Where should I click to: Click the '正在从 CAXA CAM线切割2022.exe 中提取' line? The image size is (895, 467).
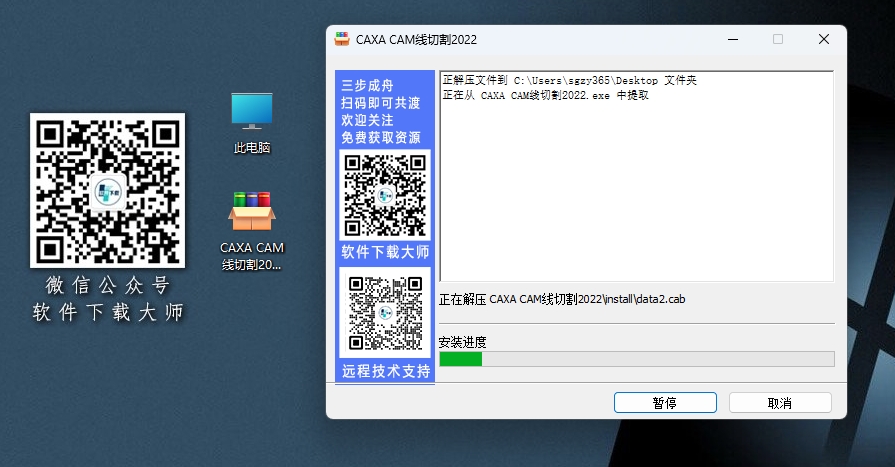tap(546, 95)
